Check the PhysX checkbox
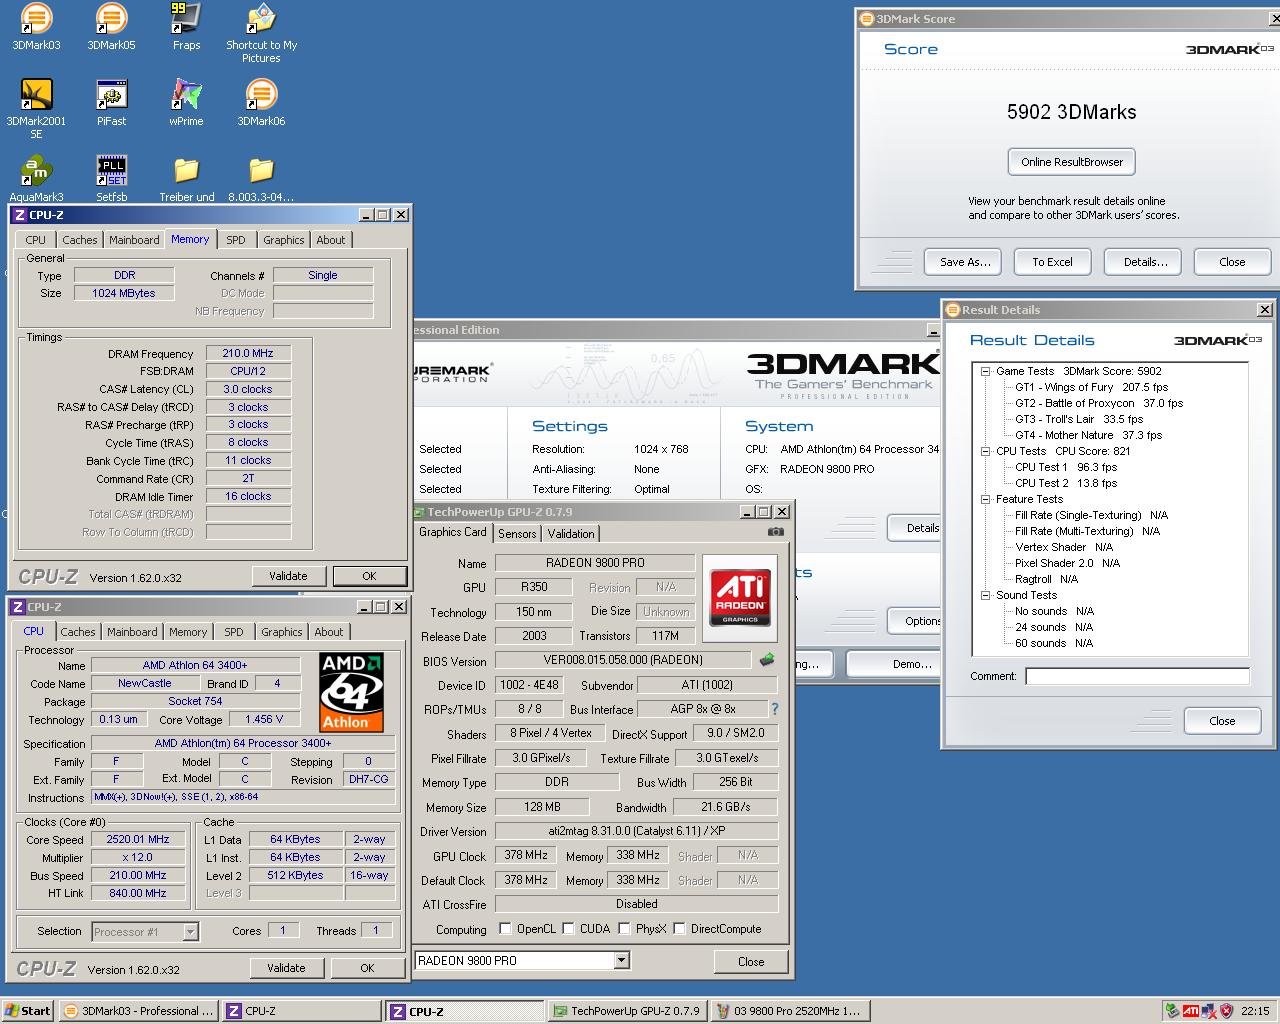This screenshot has height=1024, width=1280. (624, 929)
